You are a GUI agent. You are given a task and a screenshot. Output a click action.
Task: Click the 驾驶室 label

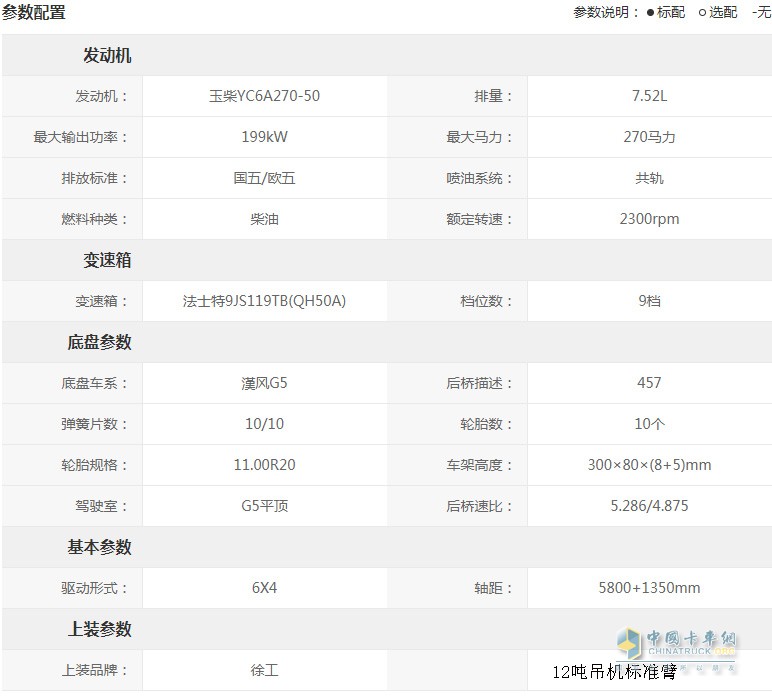coord(101,506)
